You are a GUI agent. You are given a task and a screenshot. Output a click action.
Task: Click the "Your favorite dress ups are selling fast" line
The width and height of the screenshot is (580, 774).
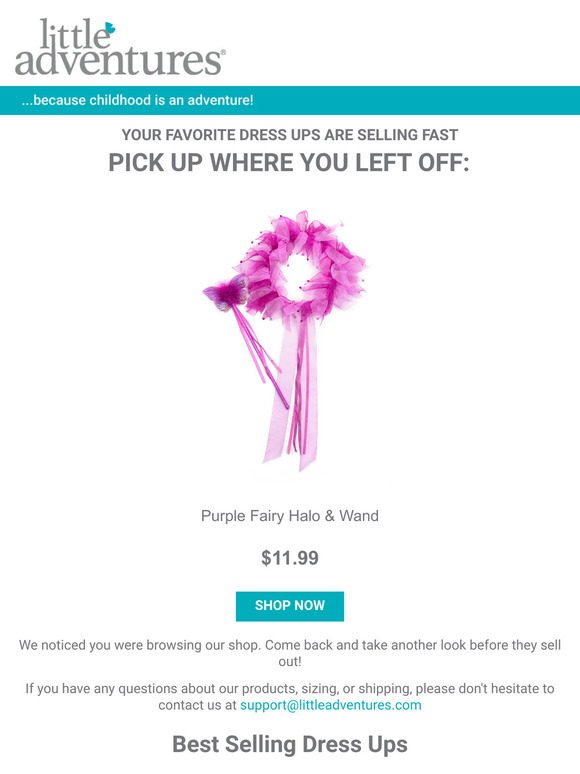(x=290, y=135)
